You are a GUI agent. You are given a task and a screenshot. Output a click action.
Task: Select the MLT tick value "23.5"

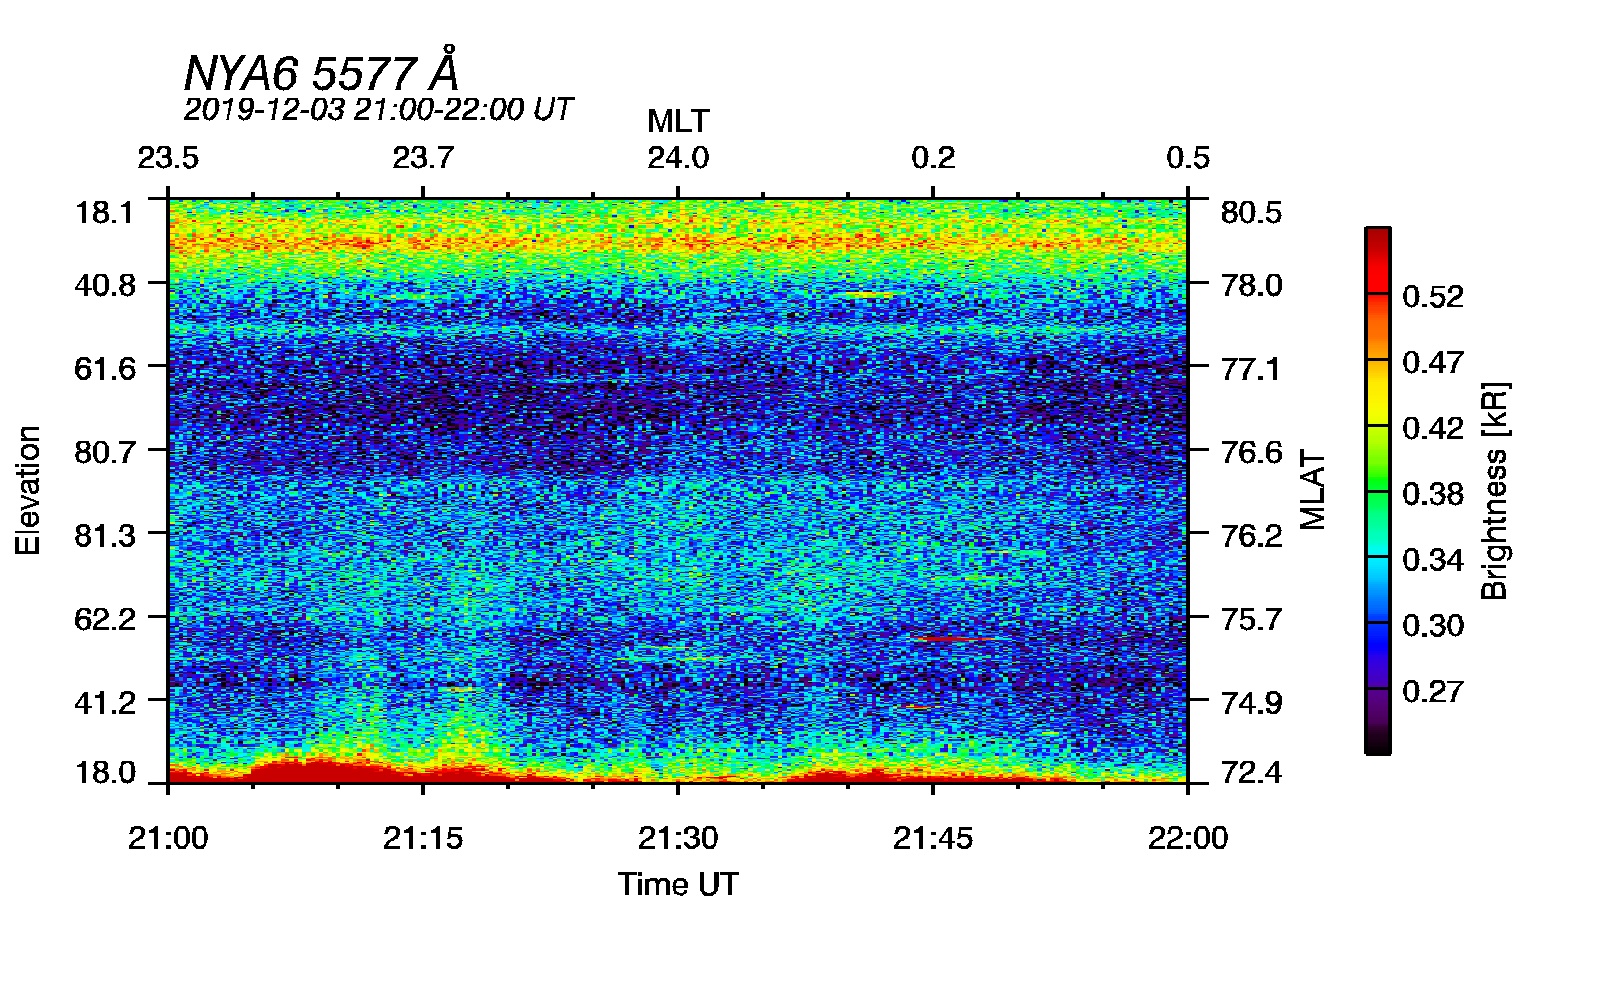click(168, 158)
